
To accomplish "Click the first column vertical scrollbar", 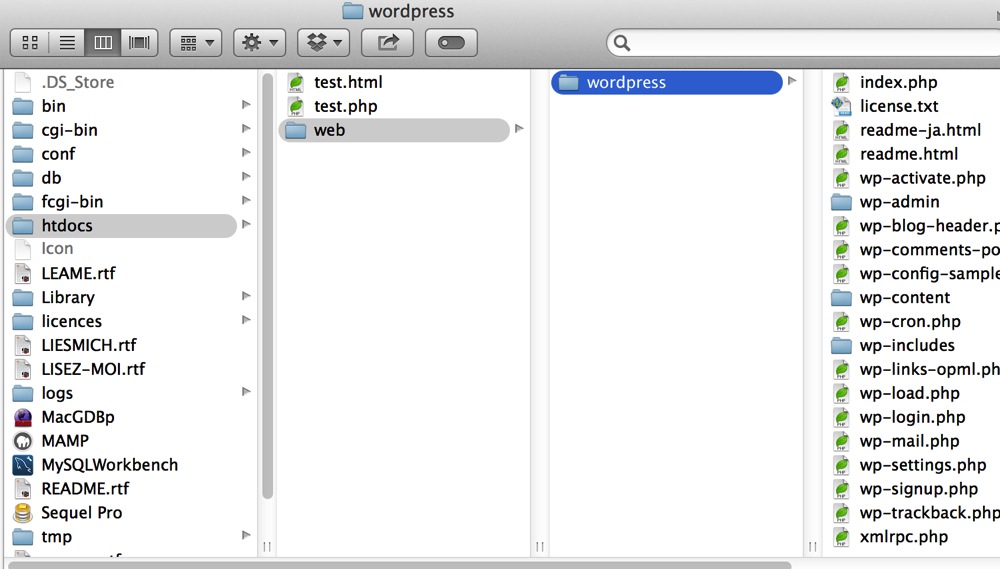I will point(267,290).
